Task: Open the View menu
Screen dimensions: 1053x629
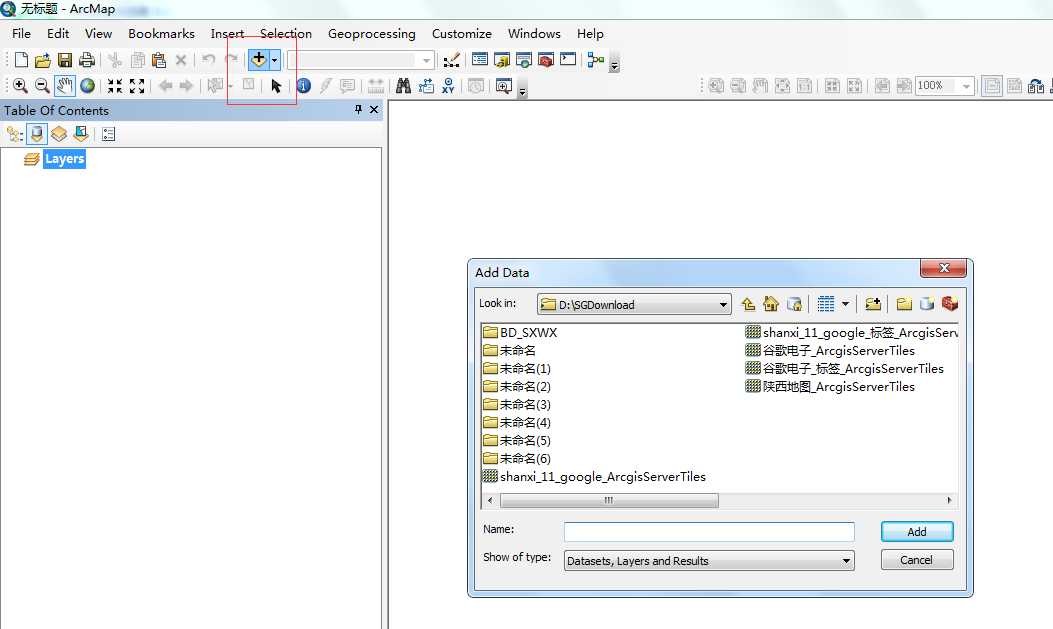Action: click(x=98, y=34)
